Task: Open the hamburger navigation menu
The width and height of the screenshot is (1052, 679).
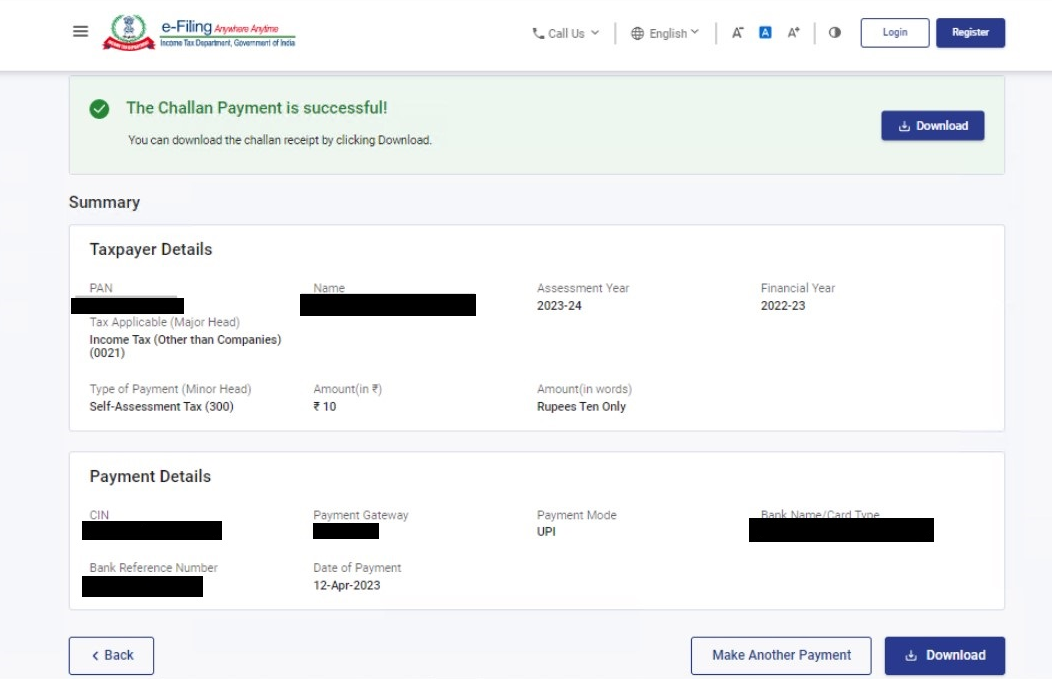Action: (79, 31)
